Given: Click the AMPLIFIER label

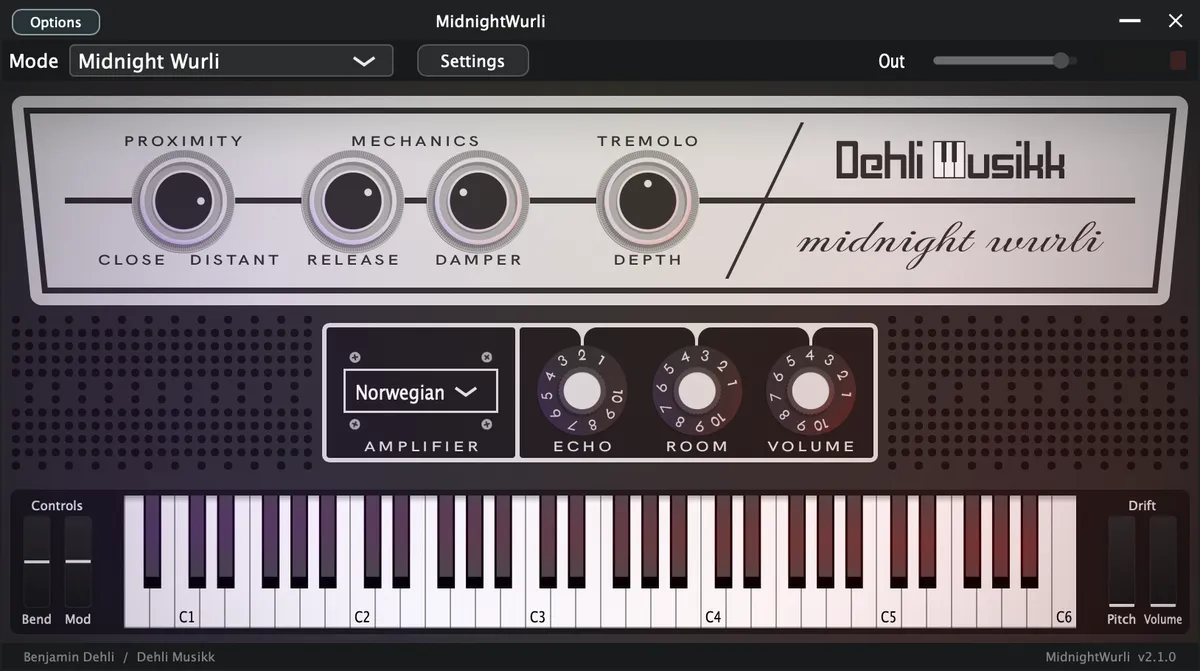Looking at the screenshot, I should (x=421, y=446).
